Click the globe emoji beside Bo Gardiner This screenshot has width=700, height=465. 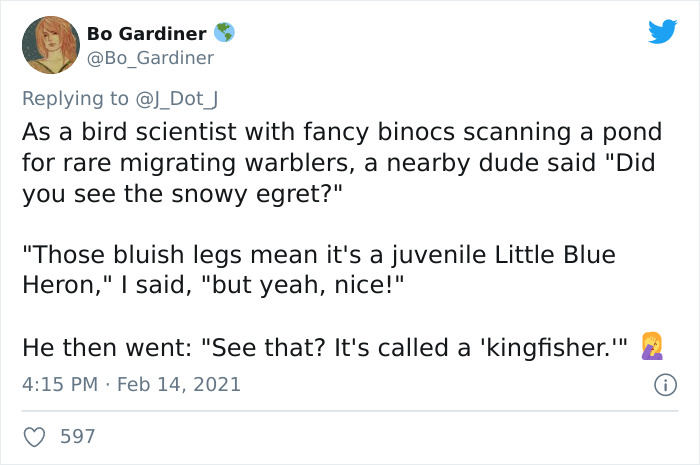tap(224, 34)
